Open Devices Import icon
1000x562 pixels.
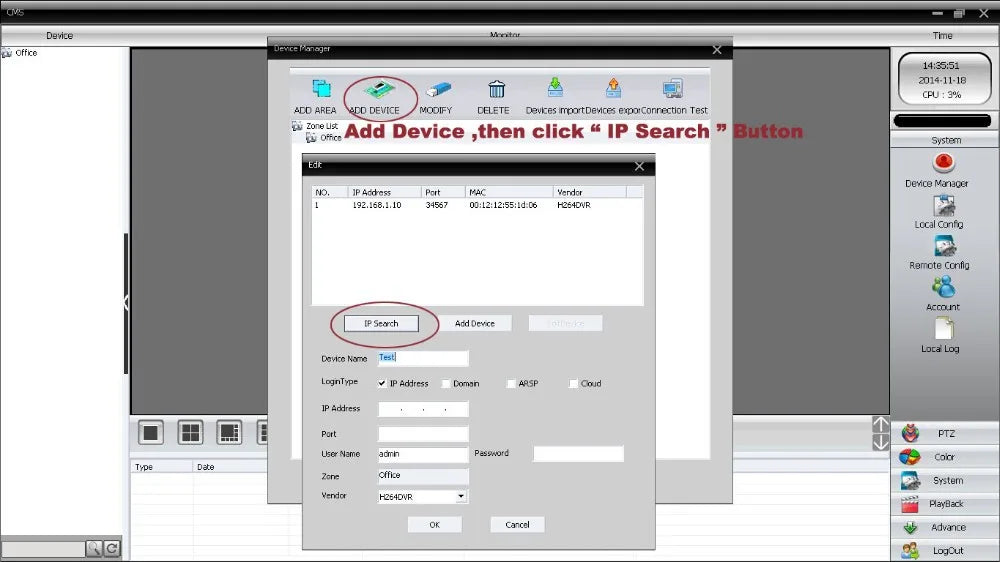point(554,90)
